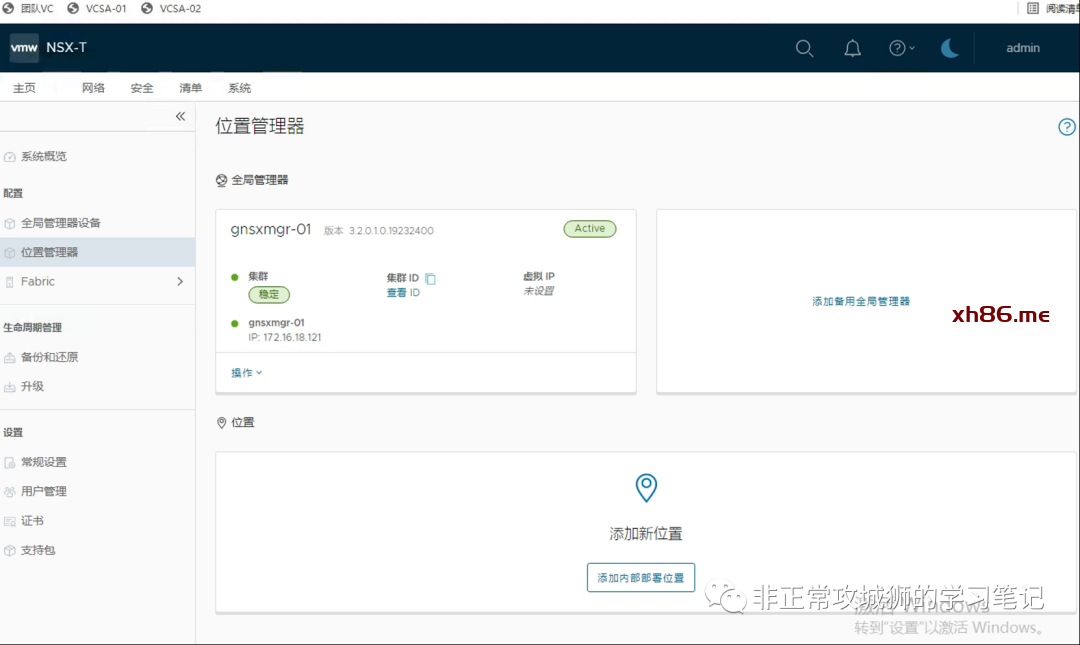Click the 查看 ID link
Image resolution: width=1080 pixels, height=645 pixels.
(x=403, y=293)
